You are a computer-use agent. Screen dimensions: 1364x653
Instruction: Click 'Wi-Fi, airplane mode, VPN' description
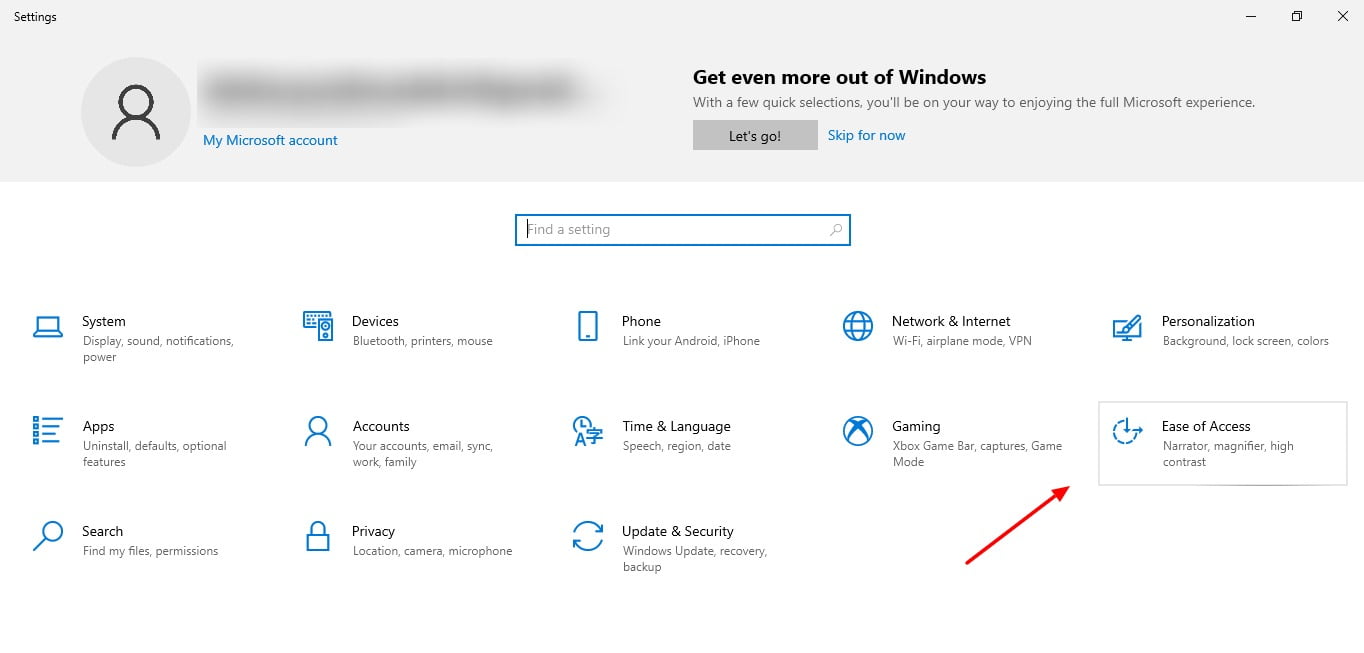click(962, 341)
